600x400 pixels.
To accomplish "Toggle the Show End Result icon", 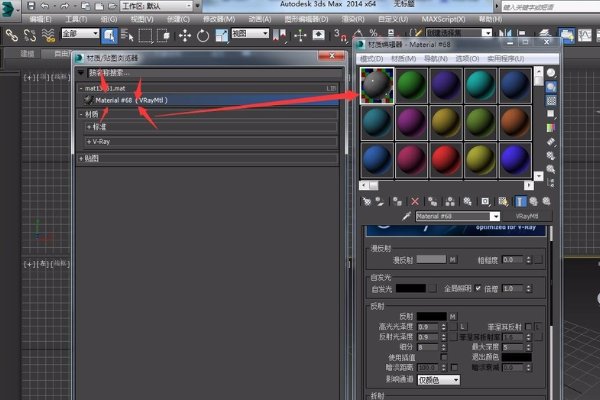I will tap(520, 201).
